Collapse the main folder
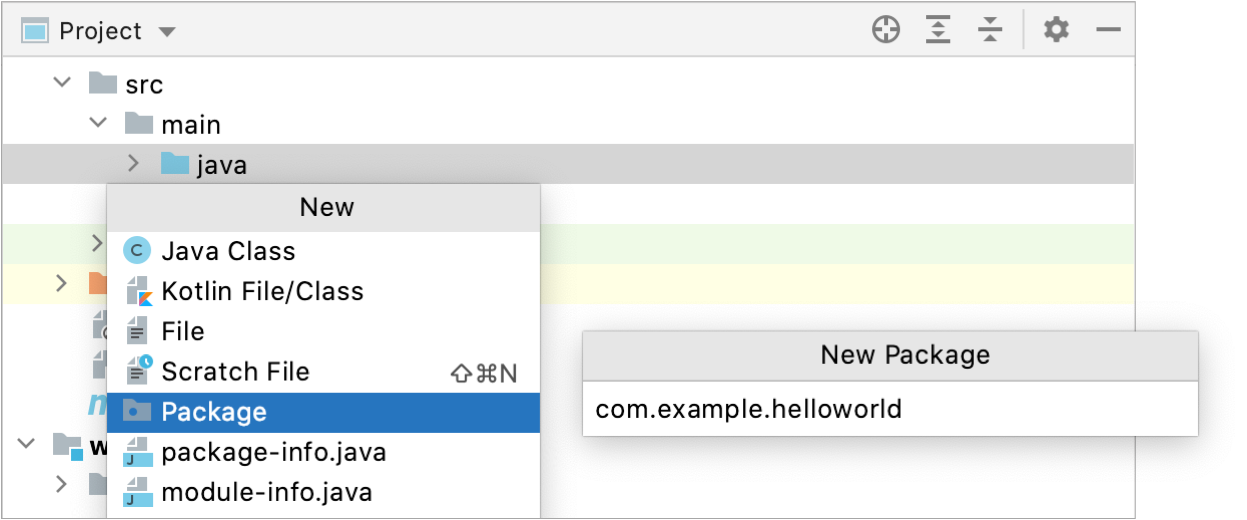 point(98,123)
